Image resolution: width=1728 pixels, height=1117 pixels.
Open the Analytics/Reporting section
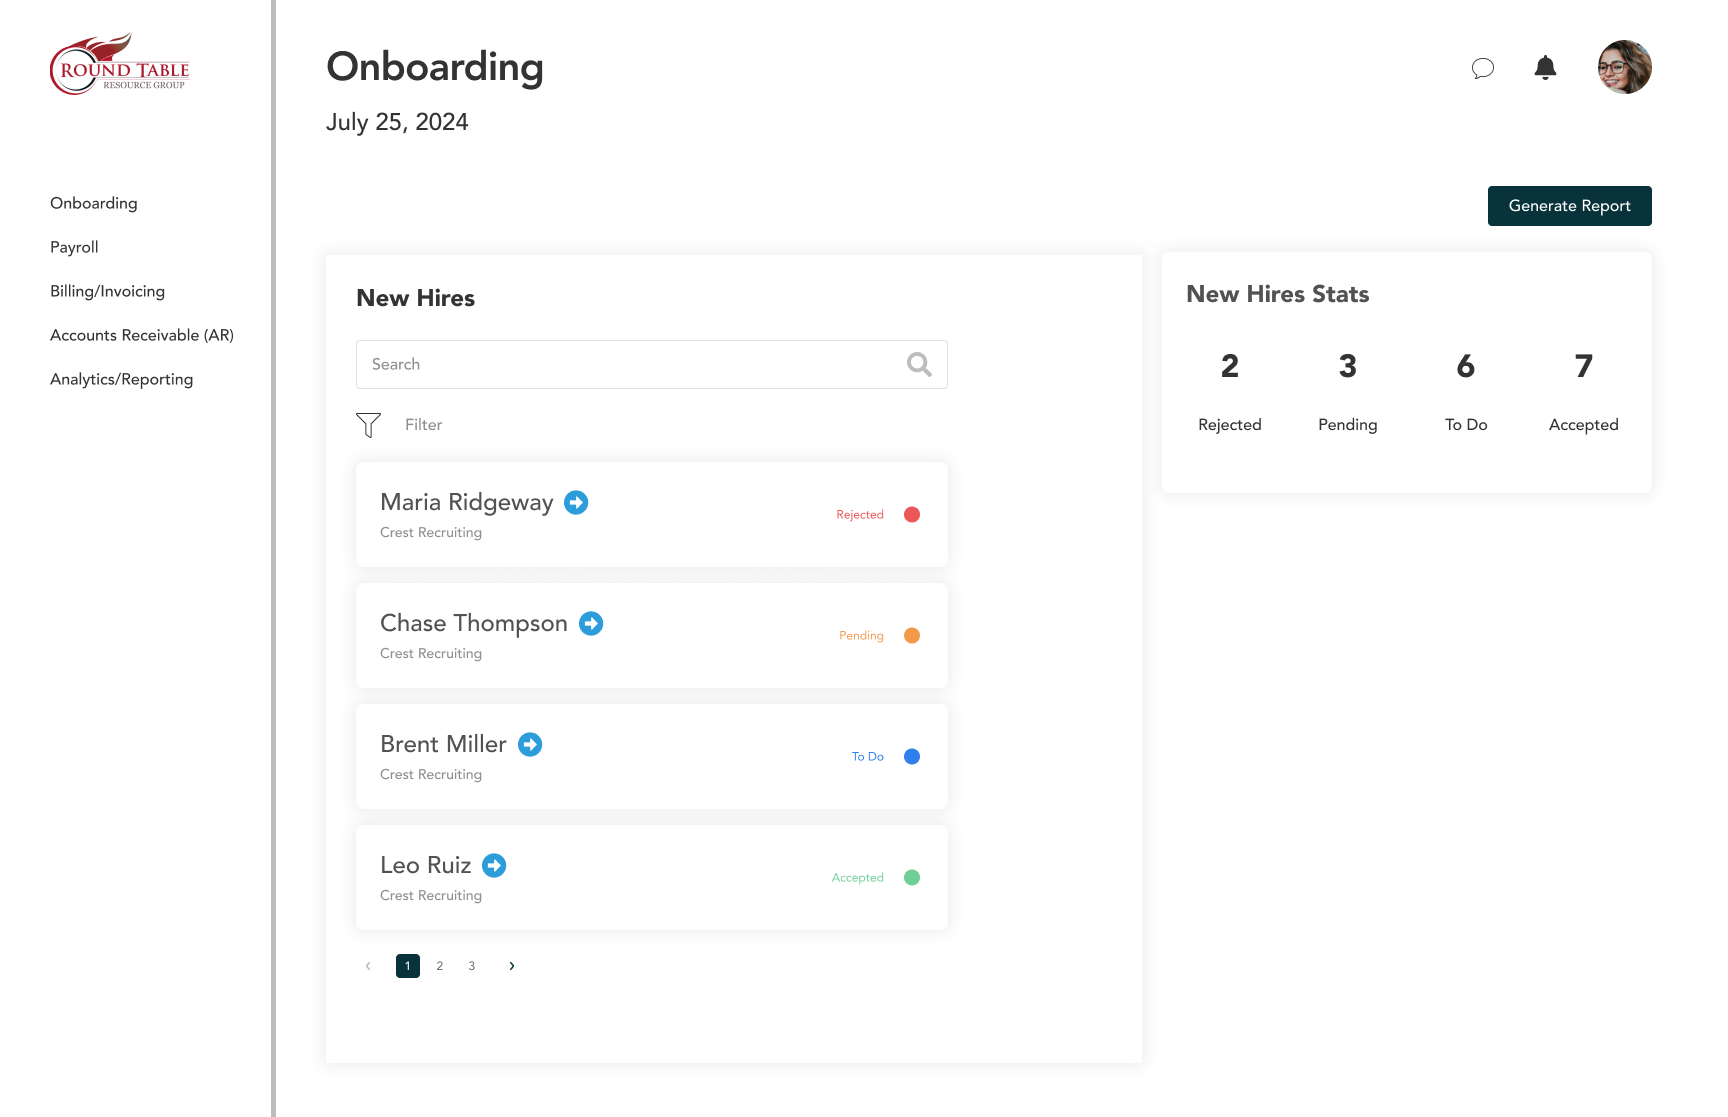tap(121, 379)
